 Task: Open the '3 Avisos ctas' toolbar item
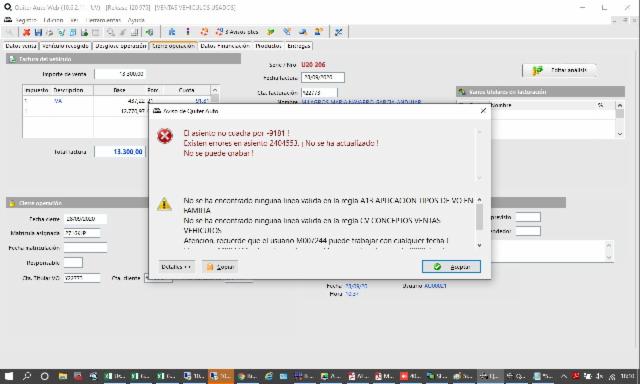(x=237, y=32)
